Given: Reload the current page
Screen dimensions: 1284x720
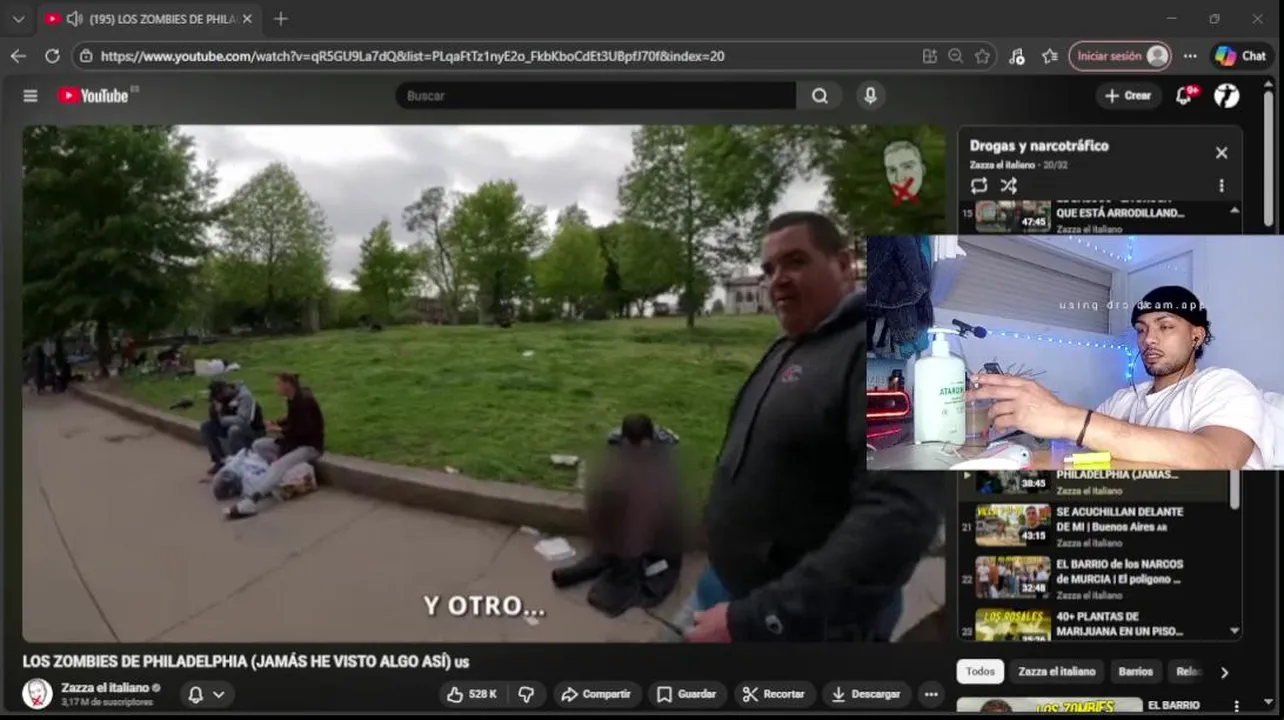Looking at the screenshot, I should [x=52, y=56].
